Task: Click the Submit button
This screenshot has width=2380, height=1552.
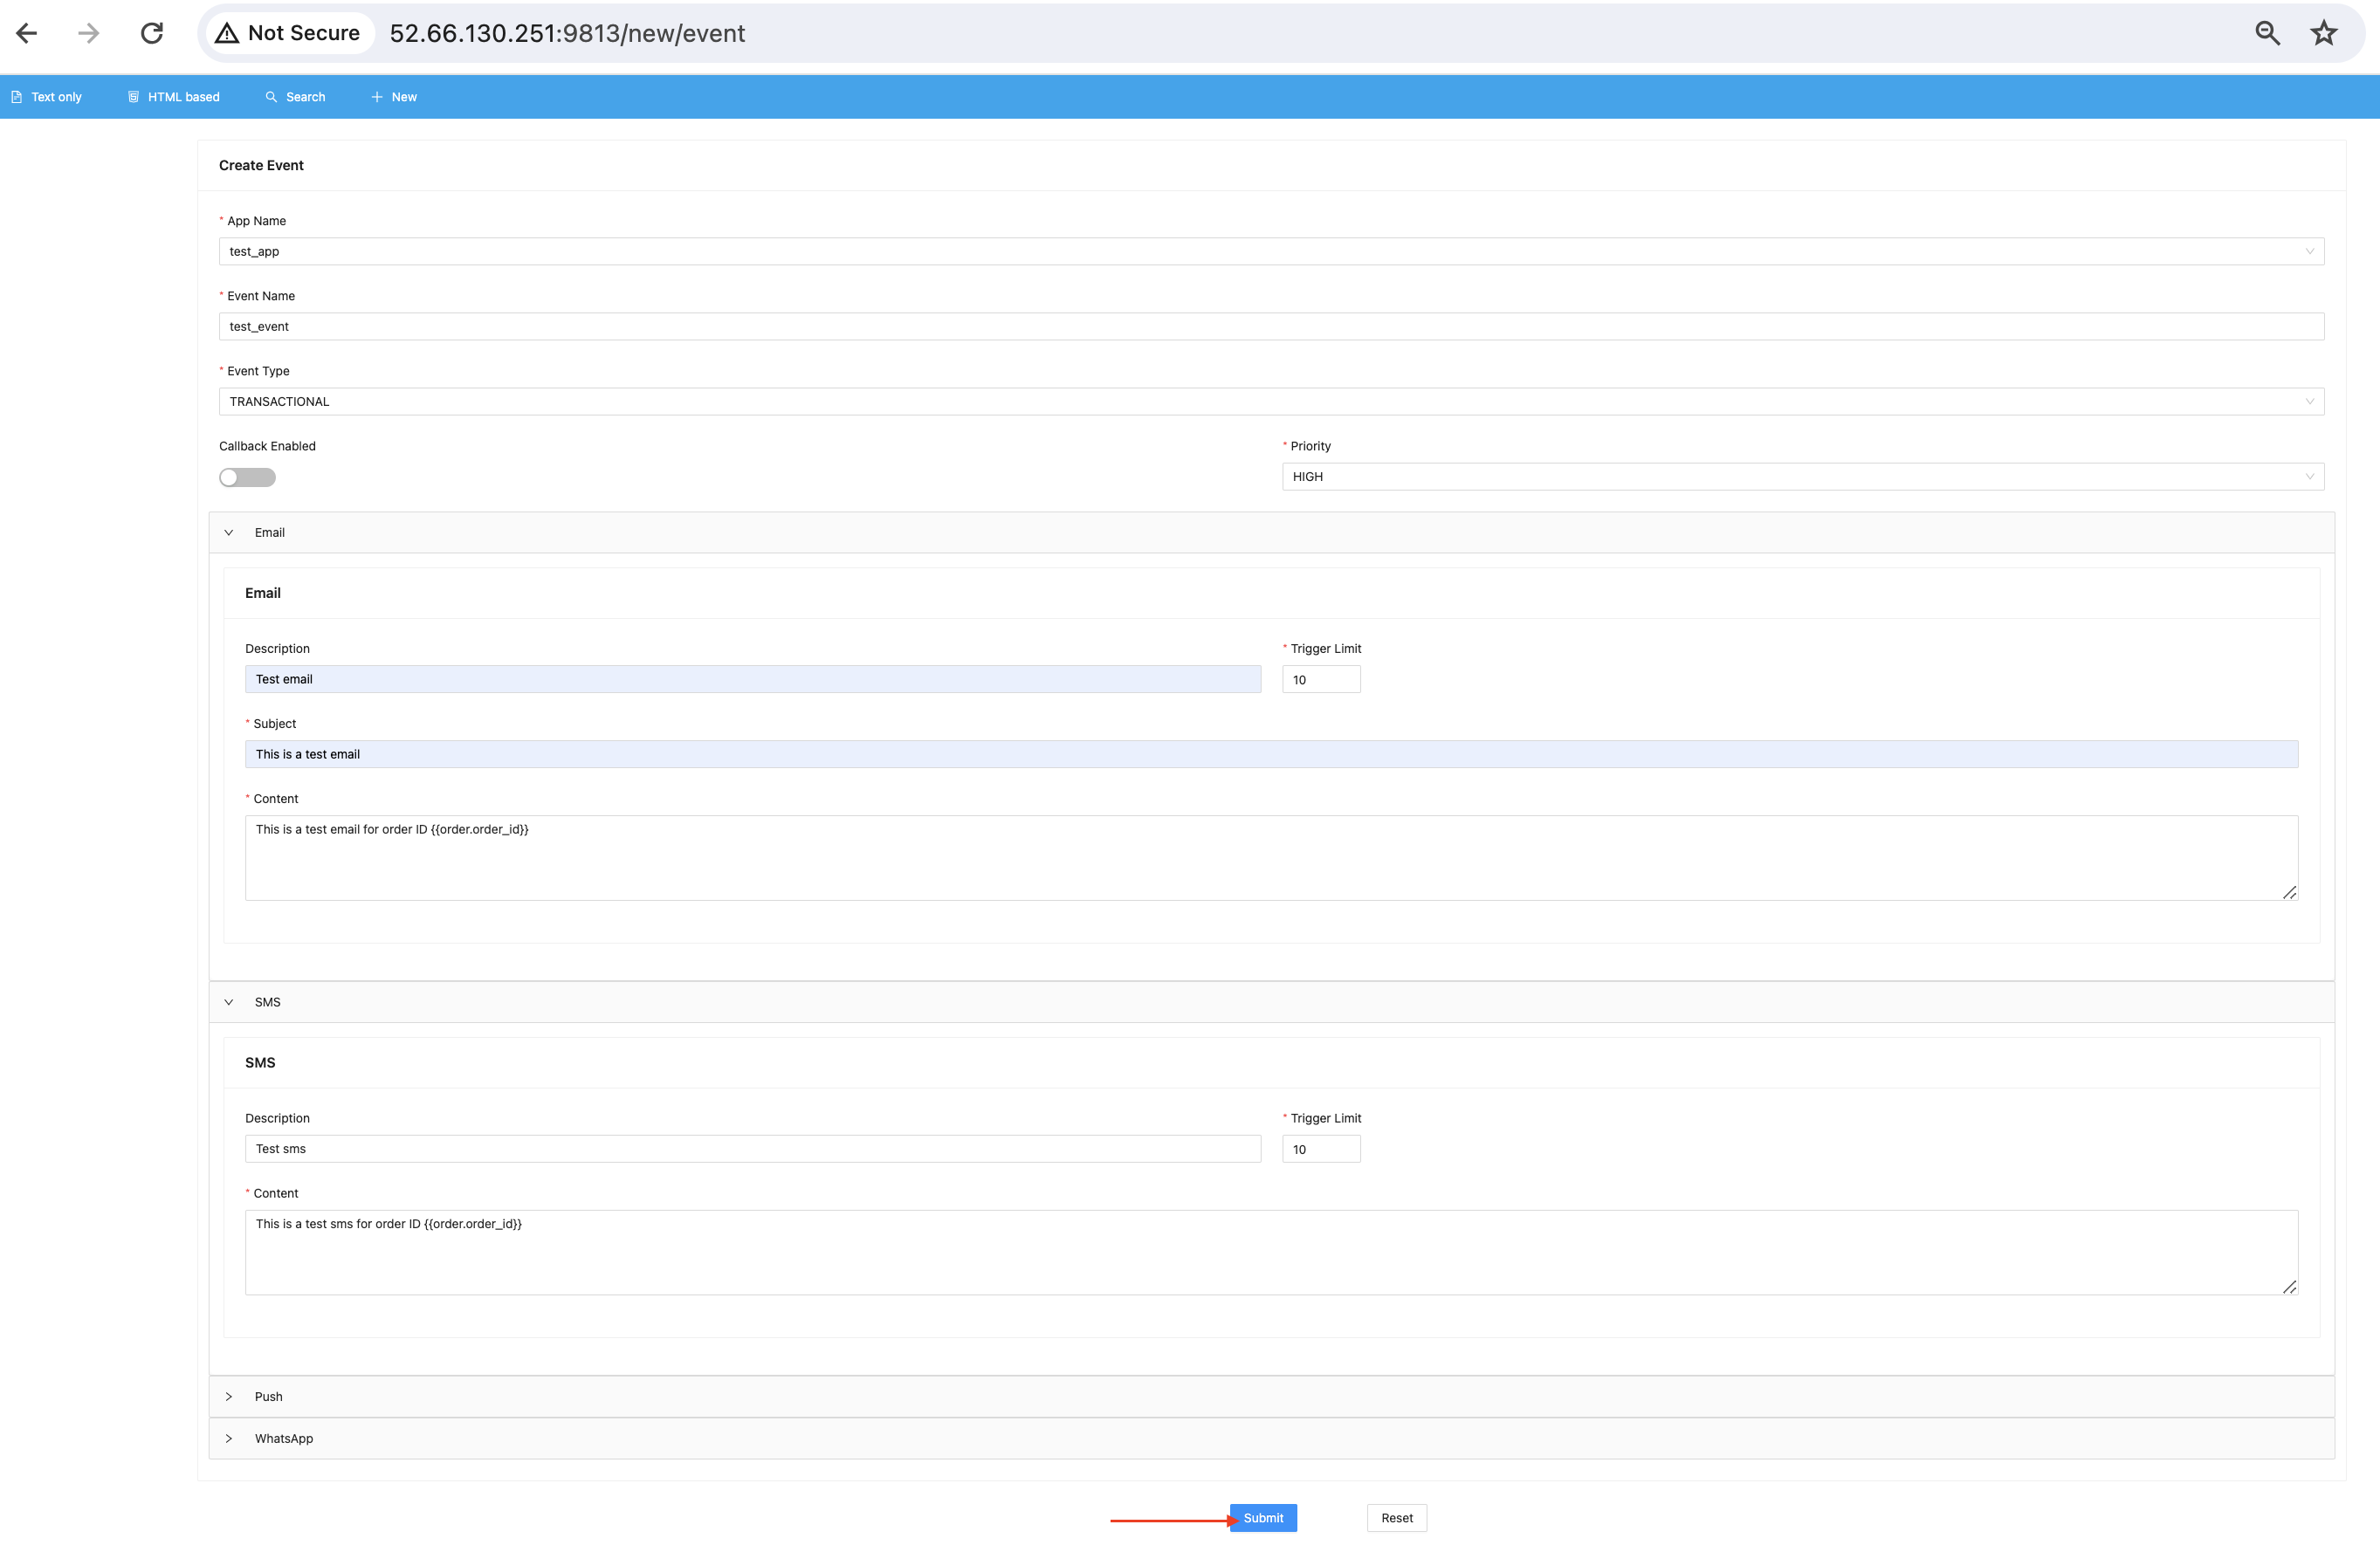Action: (1262, 1517)
